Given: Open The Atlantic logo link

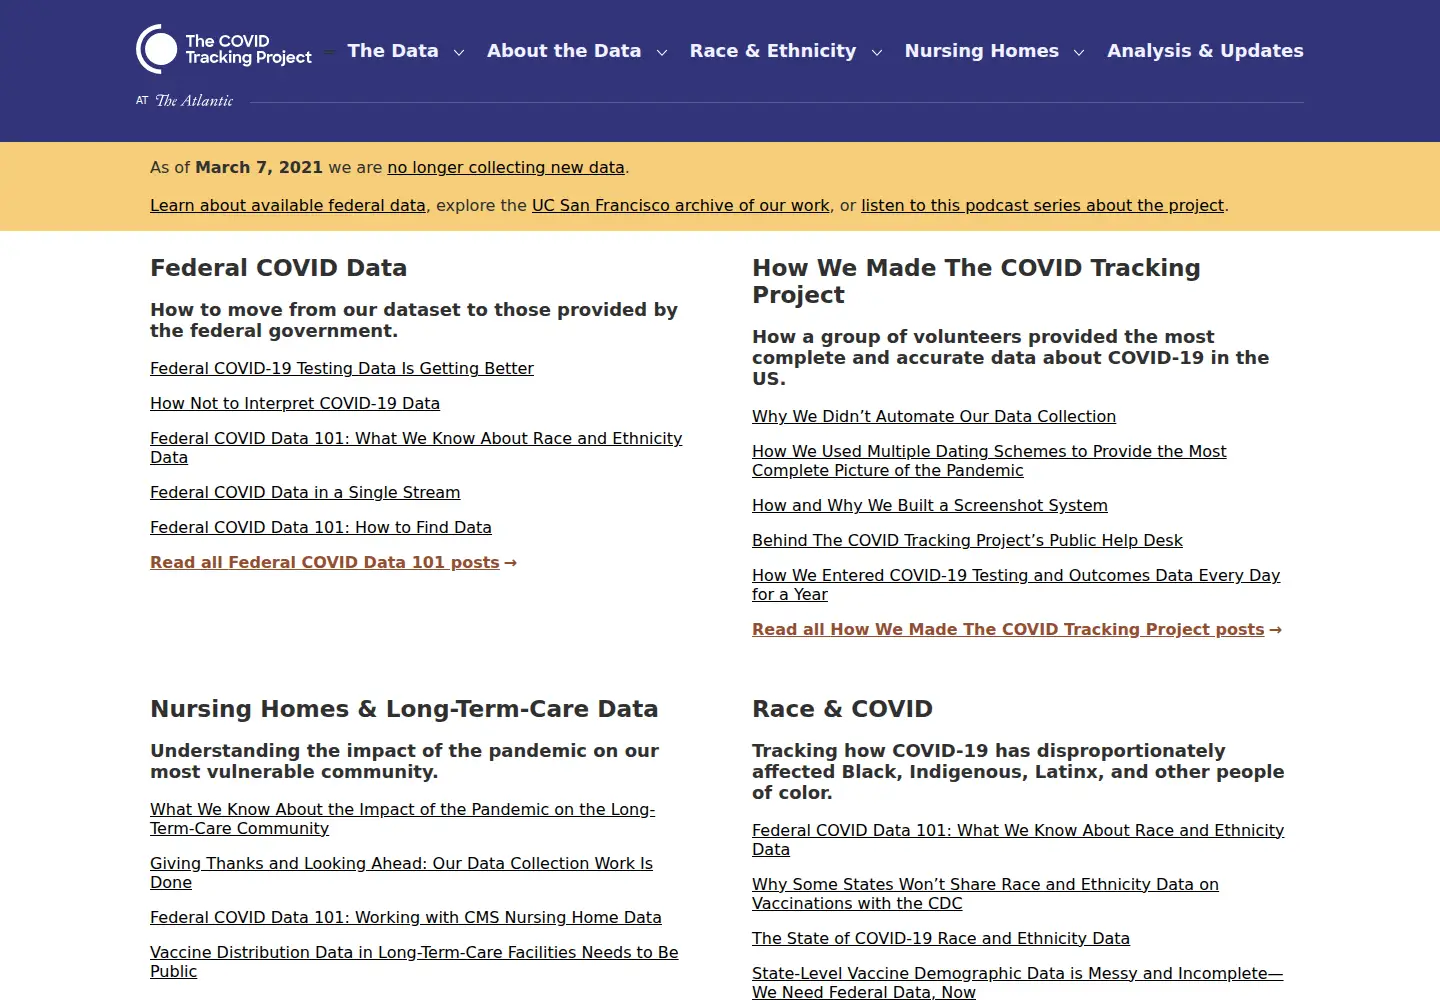Looking at the screenshot, I should (x=185, y=101).
